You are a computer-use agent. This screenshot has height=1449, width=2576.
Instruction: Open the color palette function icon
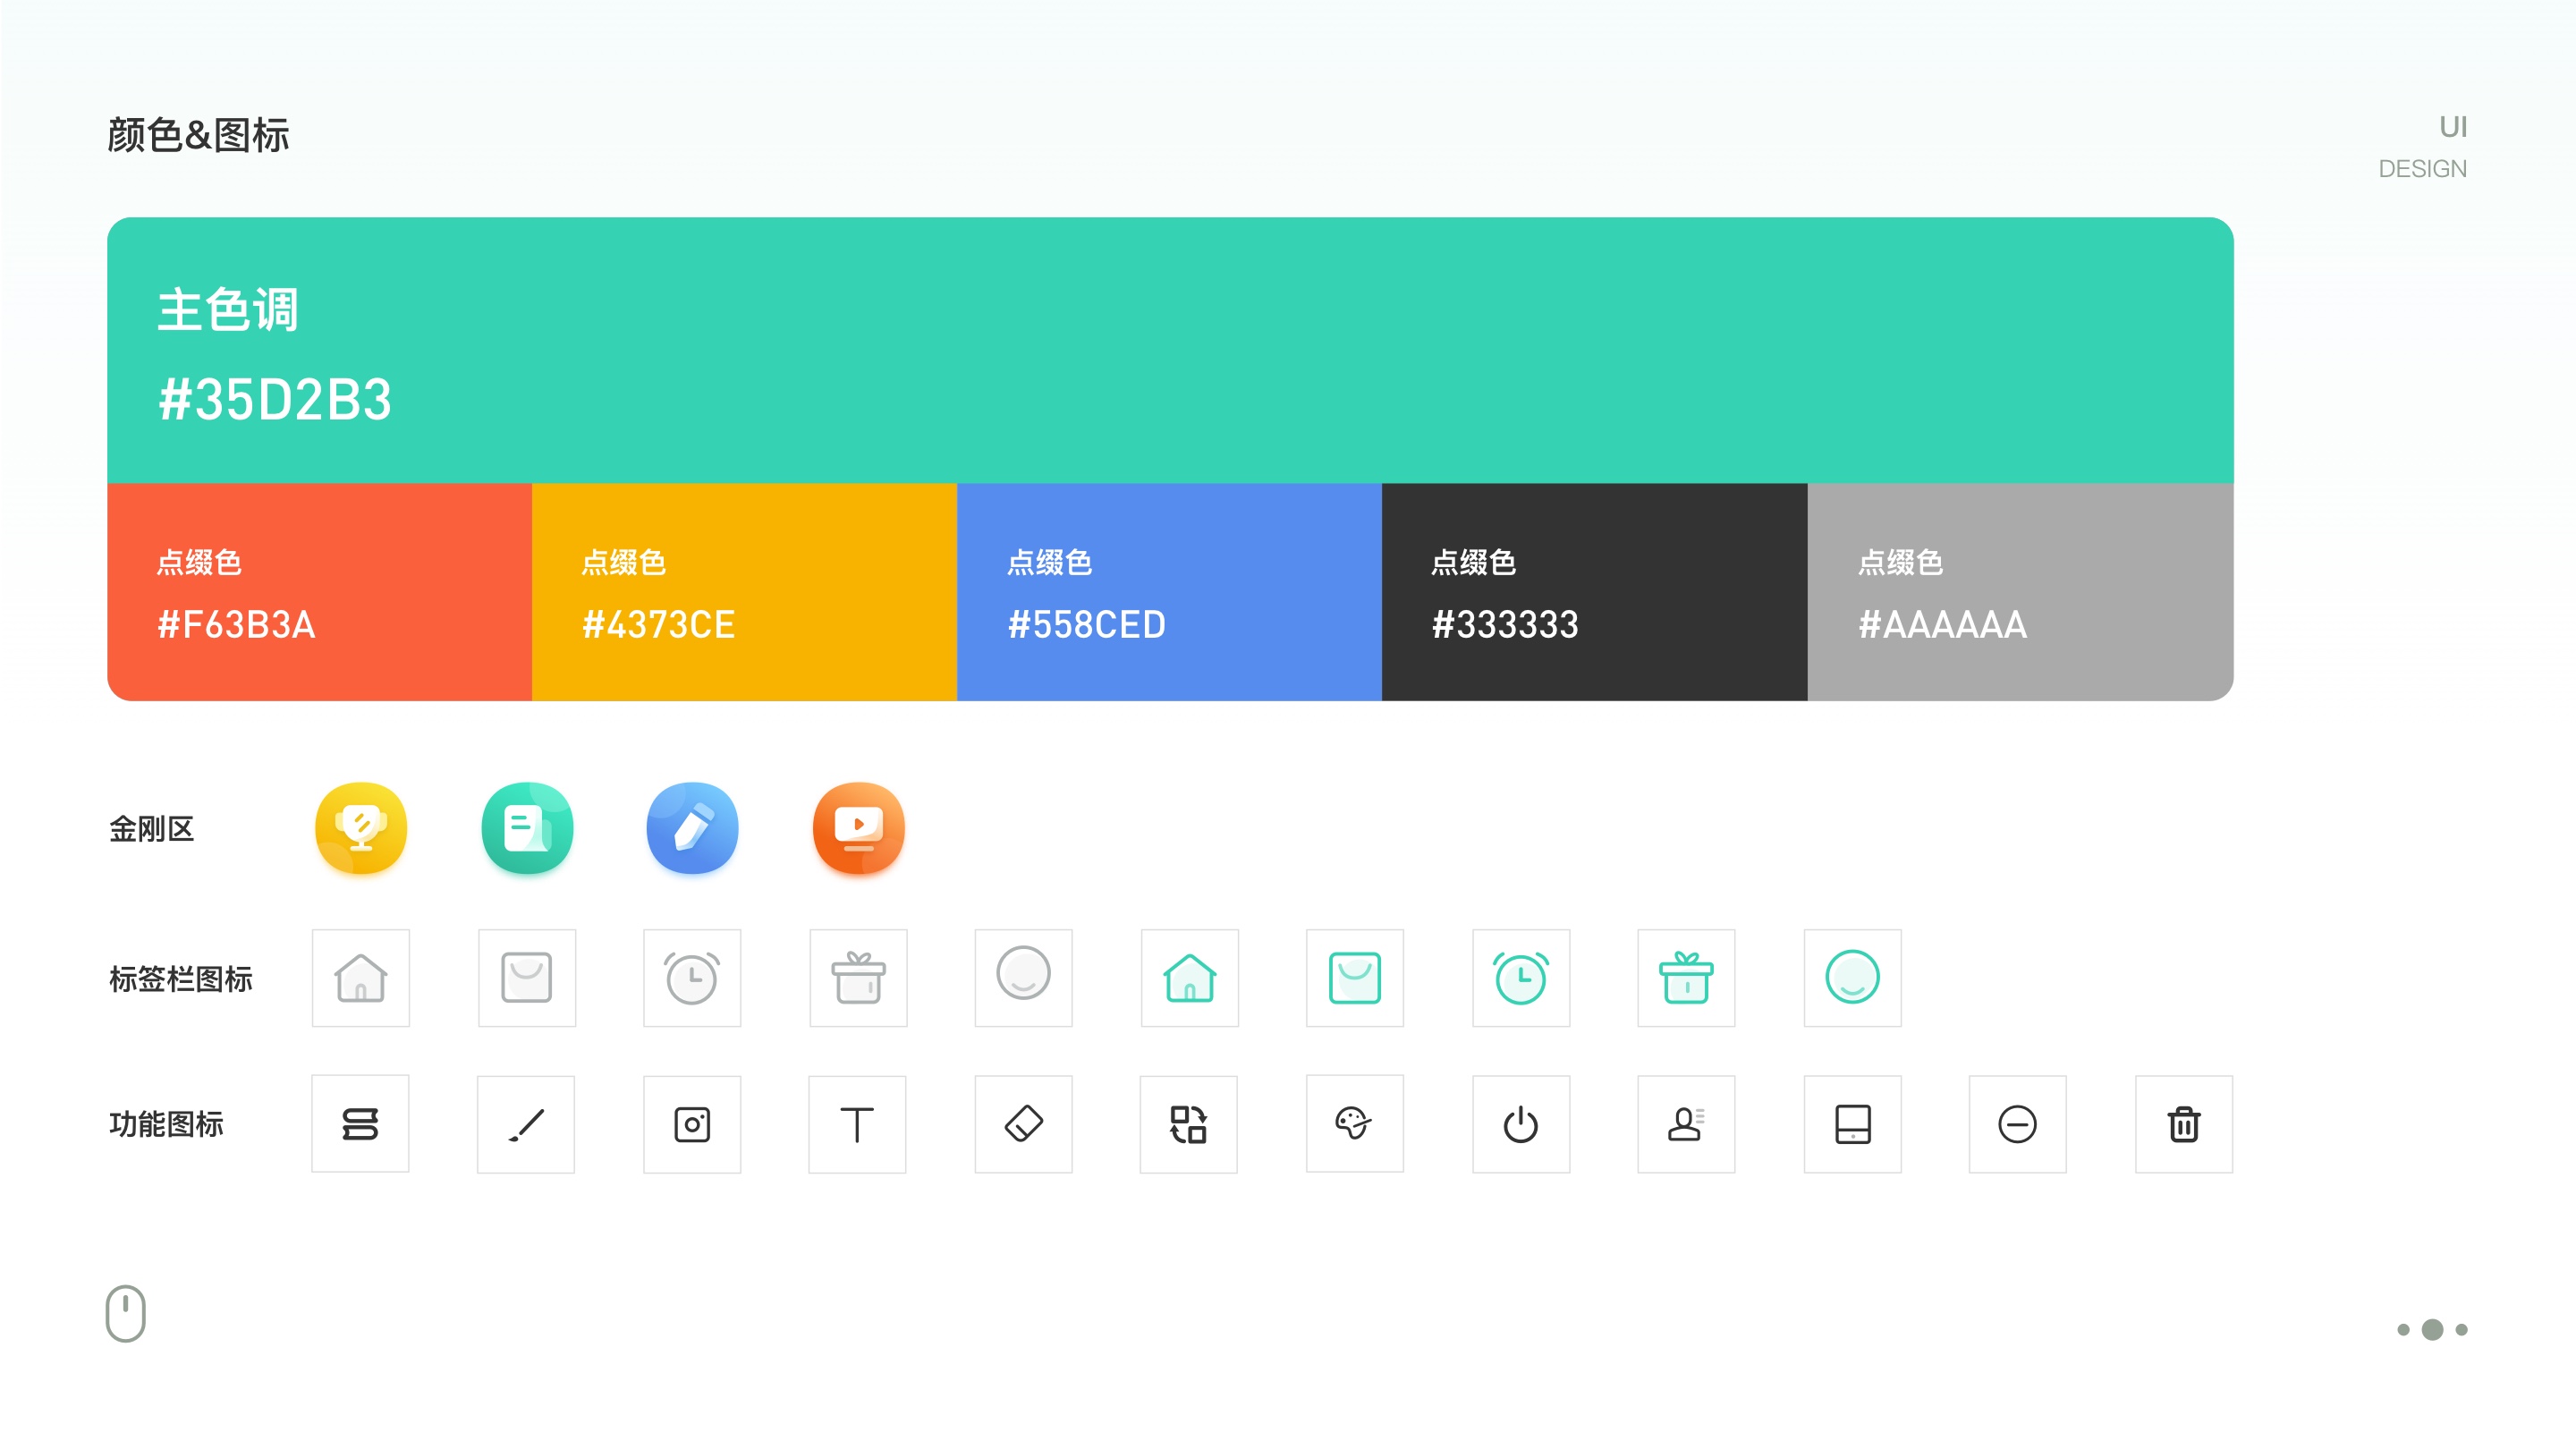[x=1355, y=1124]
